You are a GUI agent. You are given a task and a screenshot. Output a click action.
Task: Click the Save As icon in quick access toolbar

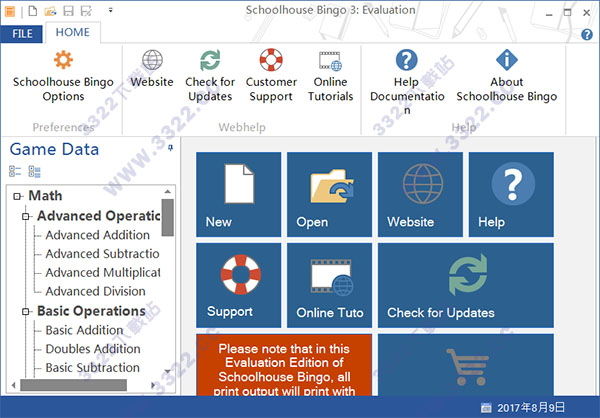(86, 11)
